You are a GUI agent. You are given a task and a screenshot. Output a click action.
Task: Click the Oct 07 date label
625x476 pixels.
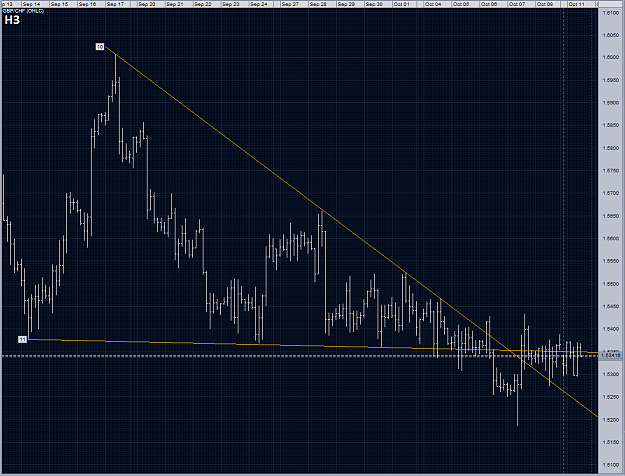pyautogui.click(x=517, y=4)
